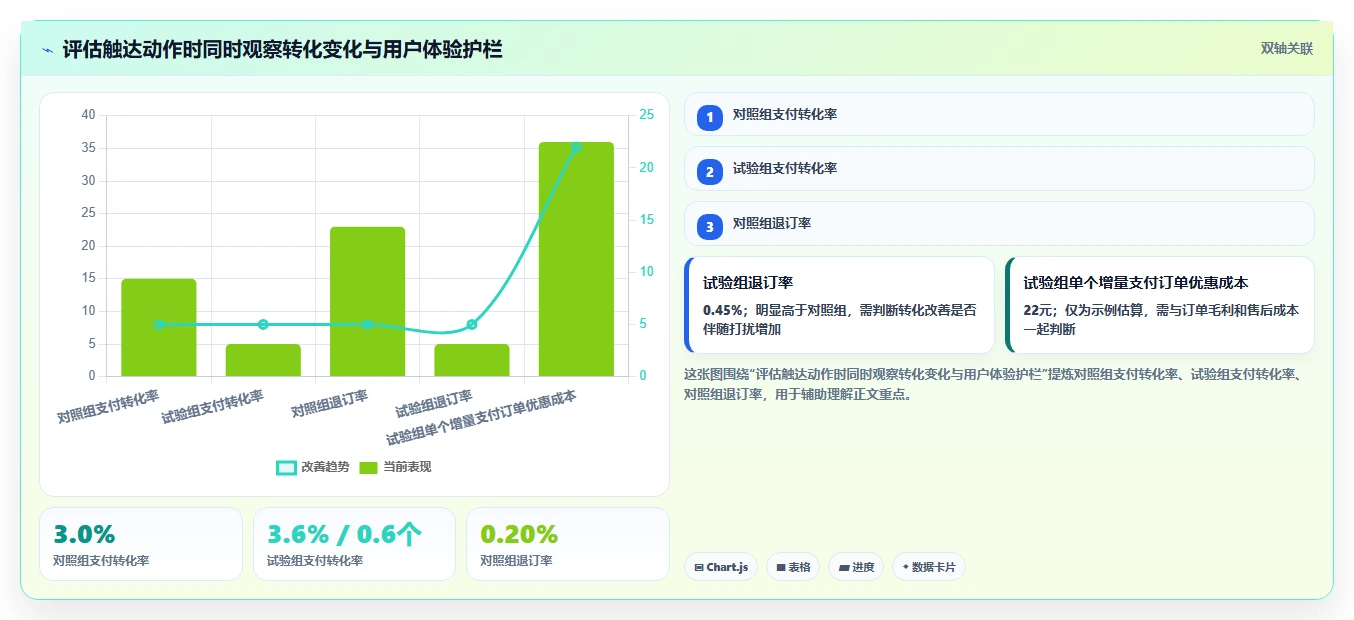
Task: Click the 试验组退订率 info card
Action: tap(839, 305)
